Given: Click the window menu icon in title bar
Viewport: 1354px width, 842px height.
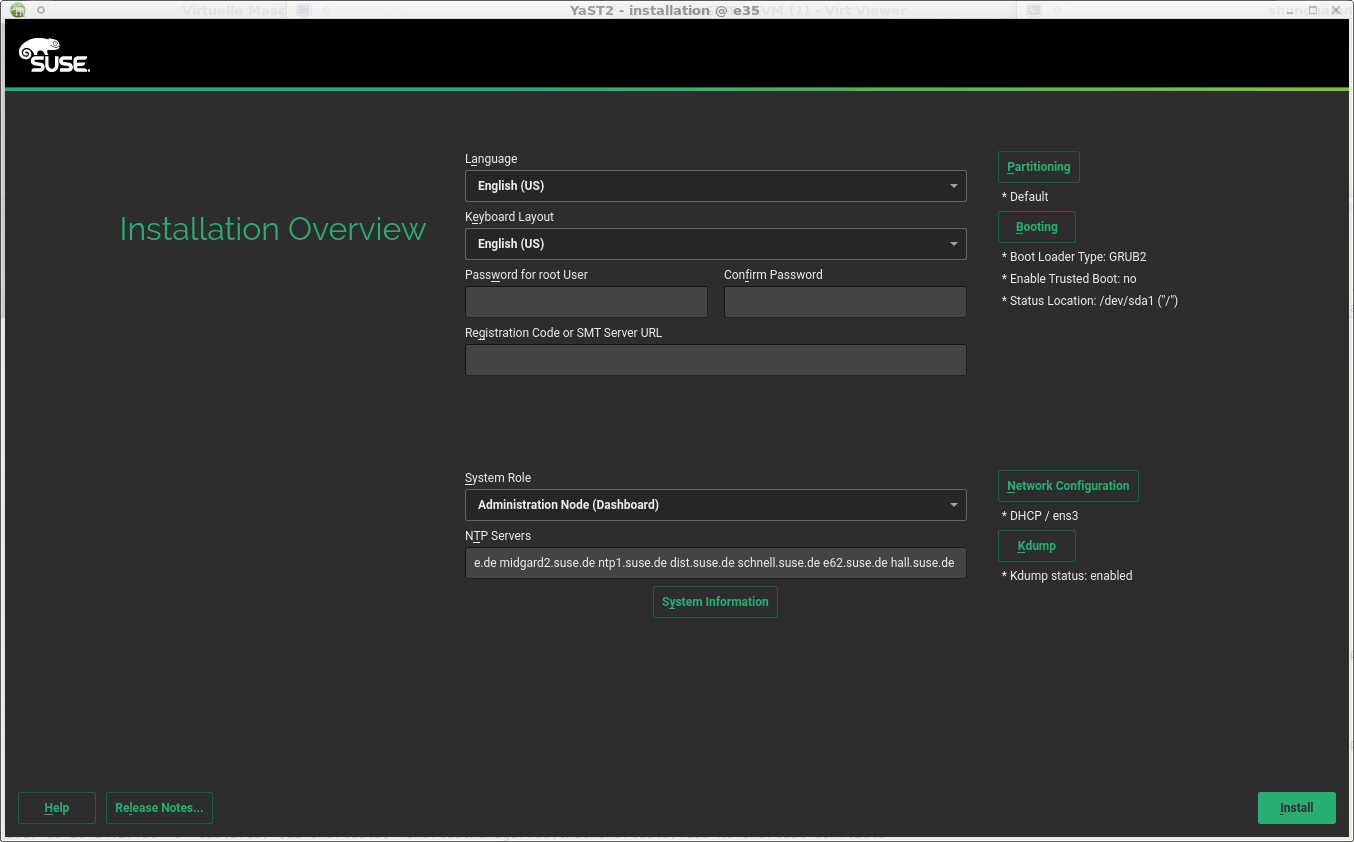Looking at the screenshot, I should pos(17,10).
